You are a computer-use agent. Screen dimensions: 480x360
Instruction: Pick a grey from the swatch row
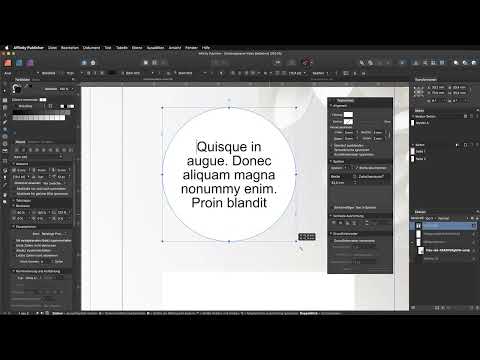40,117
